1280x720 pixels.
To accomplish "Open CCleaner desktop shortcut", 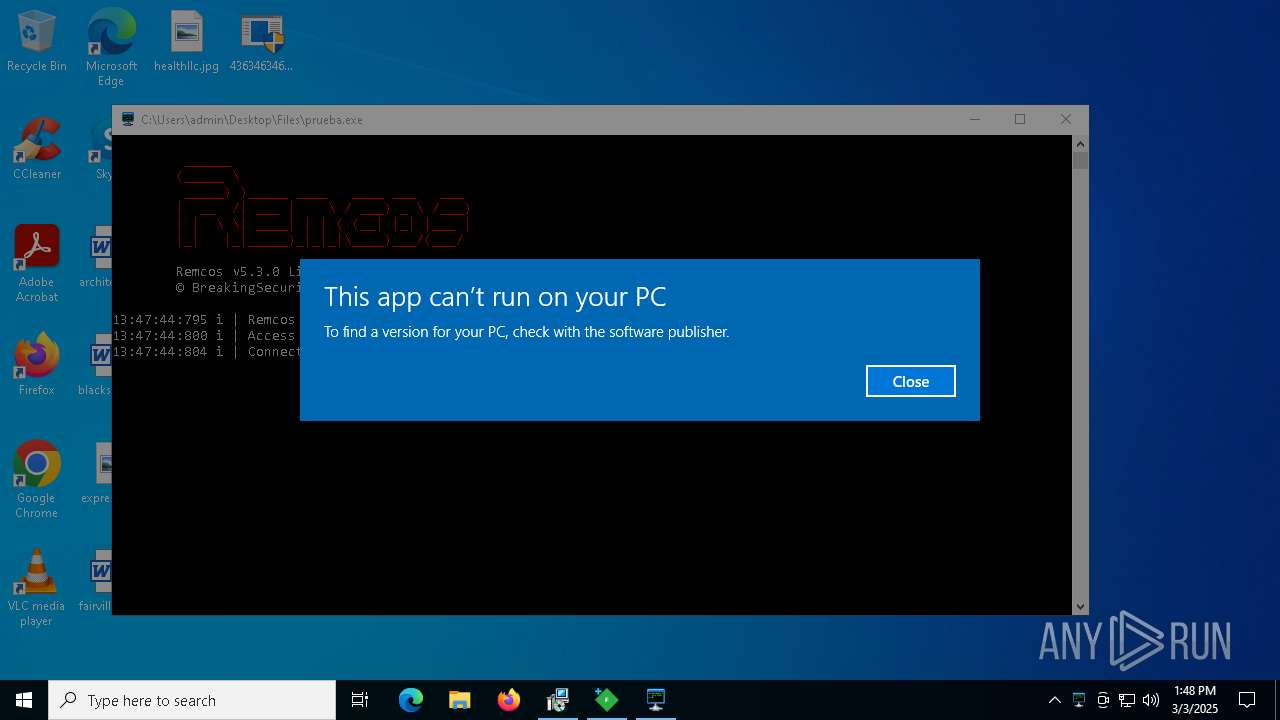I will click(37, 149).
